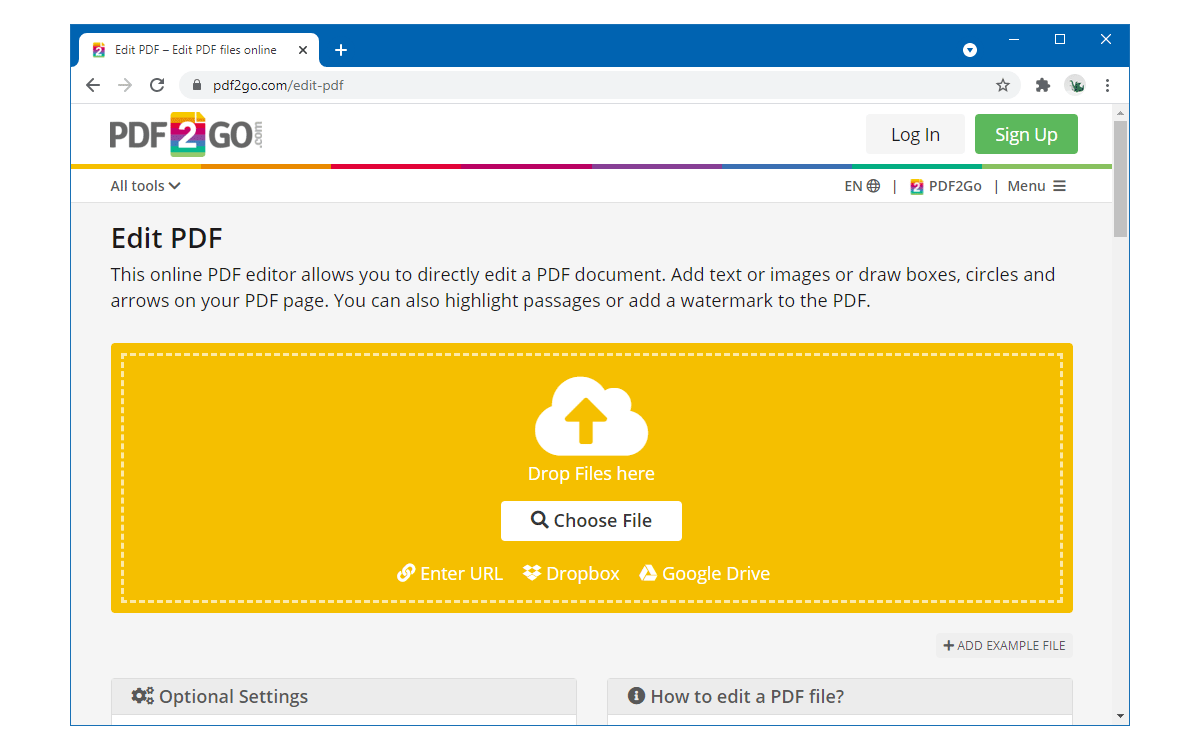Viewport: 1200px width, 750px height.
Task: Open the Chrome three-dot menu
Action: tap(1108, 86)
